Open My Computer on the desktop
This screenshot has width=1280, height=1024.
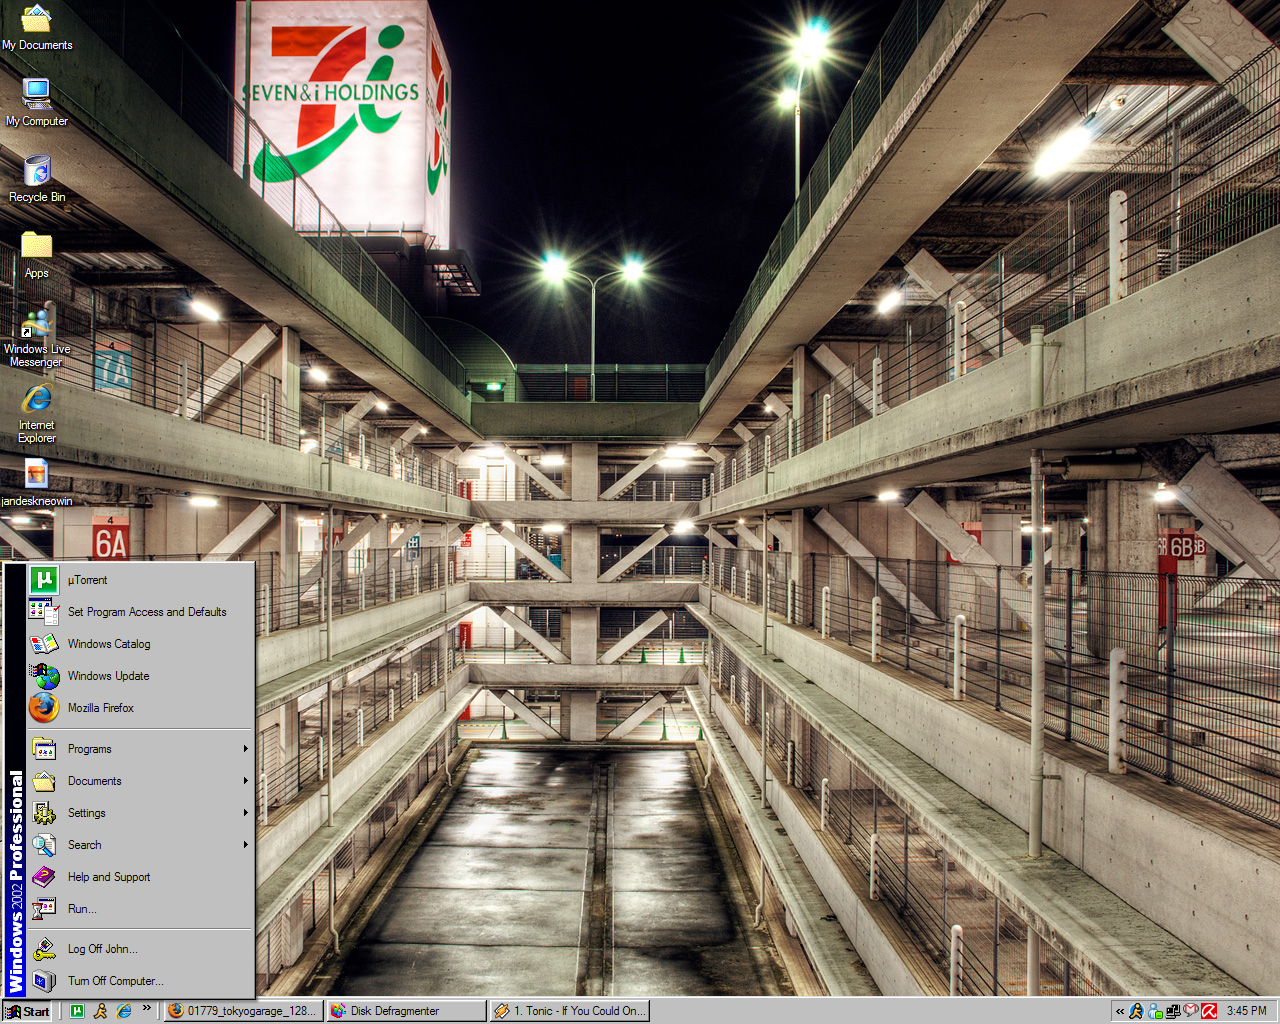(x=37, y=102)
